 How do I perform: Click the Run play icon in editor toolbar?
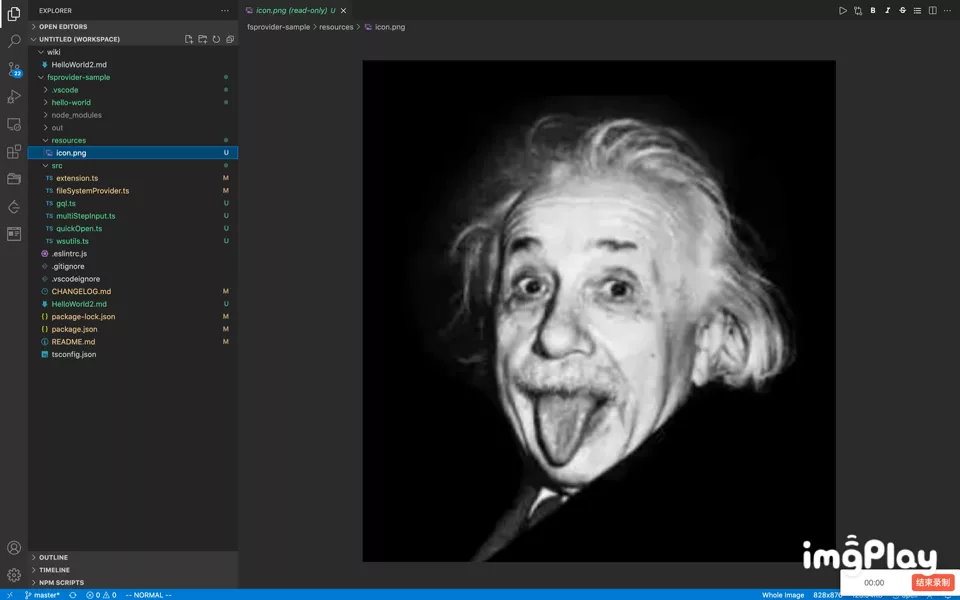[843, 10]
